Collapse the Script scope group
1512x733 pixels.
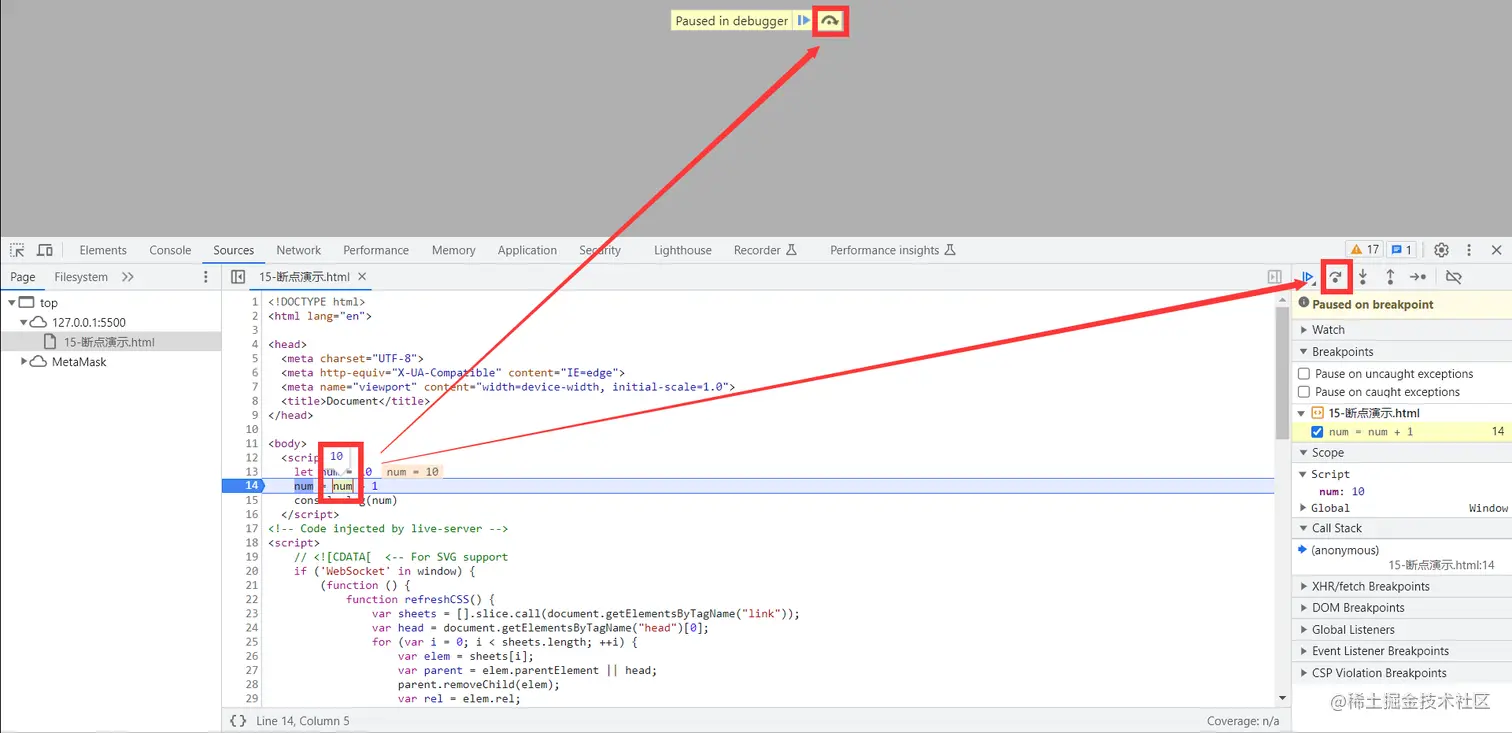coord(1305,475)
